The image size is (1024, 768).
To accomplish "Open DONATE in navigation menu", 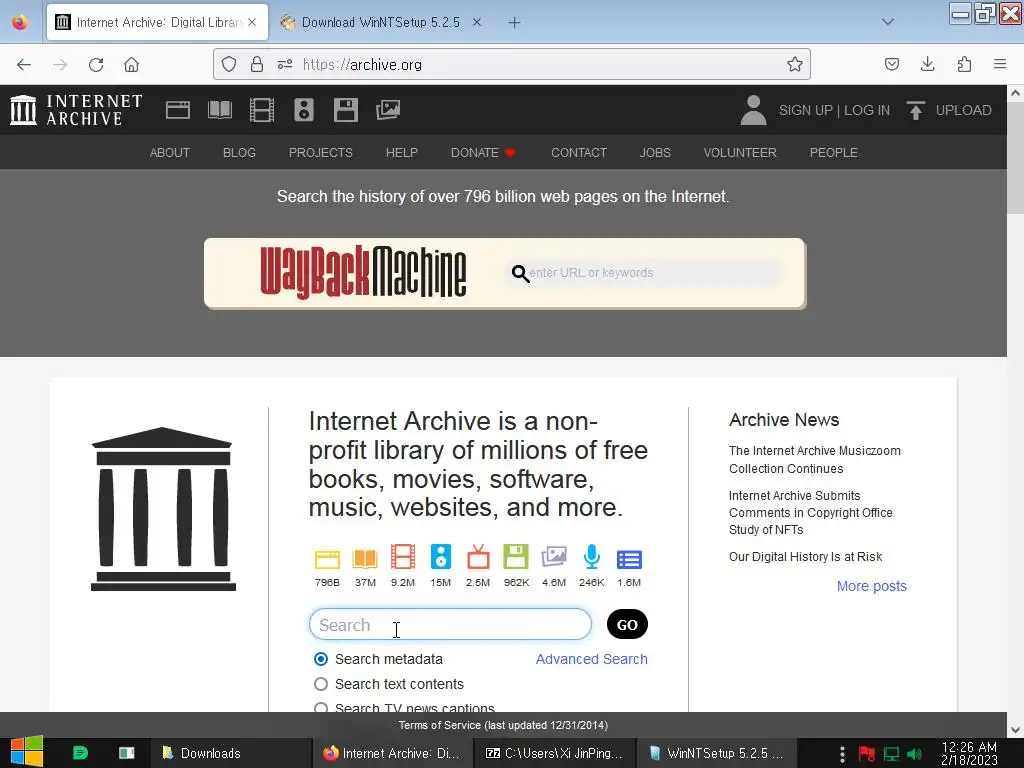I will [483, 153].
